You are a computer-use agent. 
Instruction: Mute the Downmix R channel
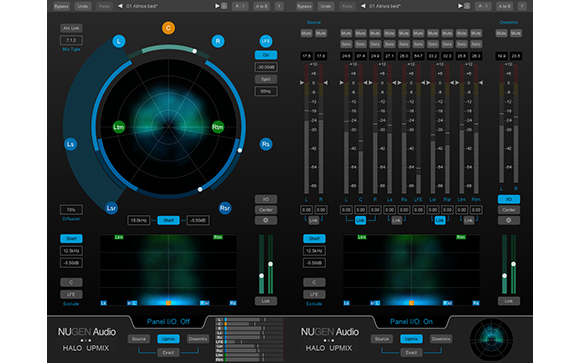pyautogui.click(x=516, y=33)
